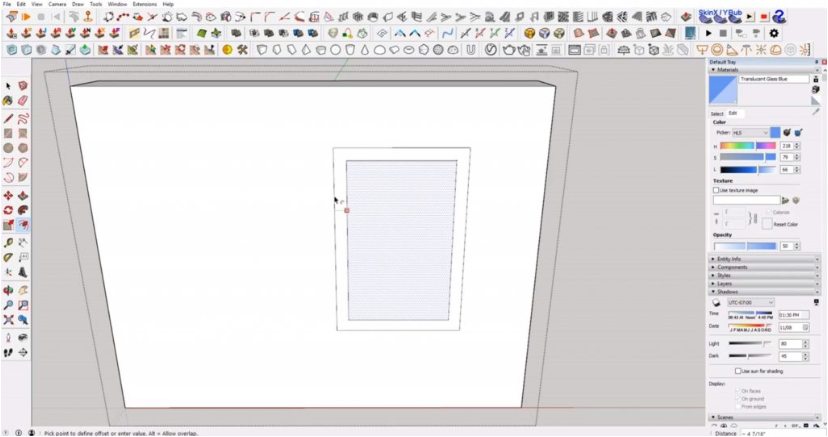Toggle Display Shadows icon in Shadows panel
Viewport: 828px width, 437px height.
coord(716,302)
